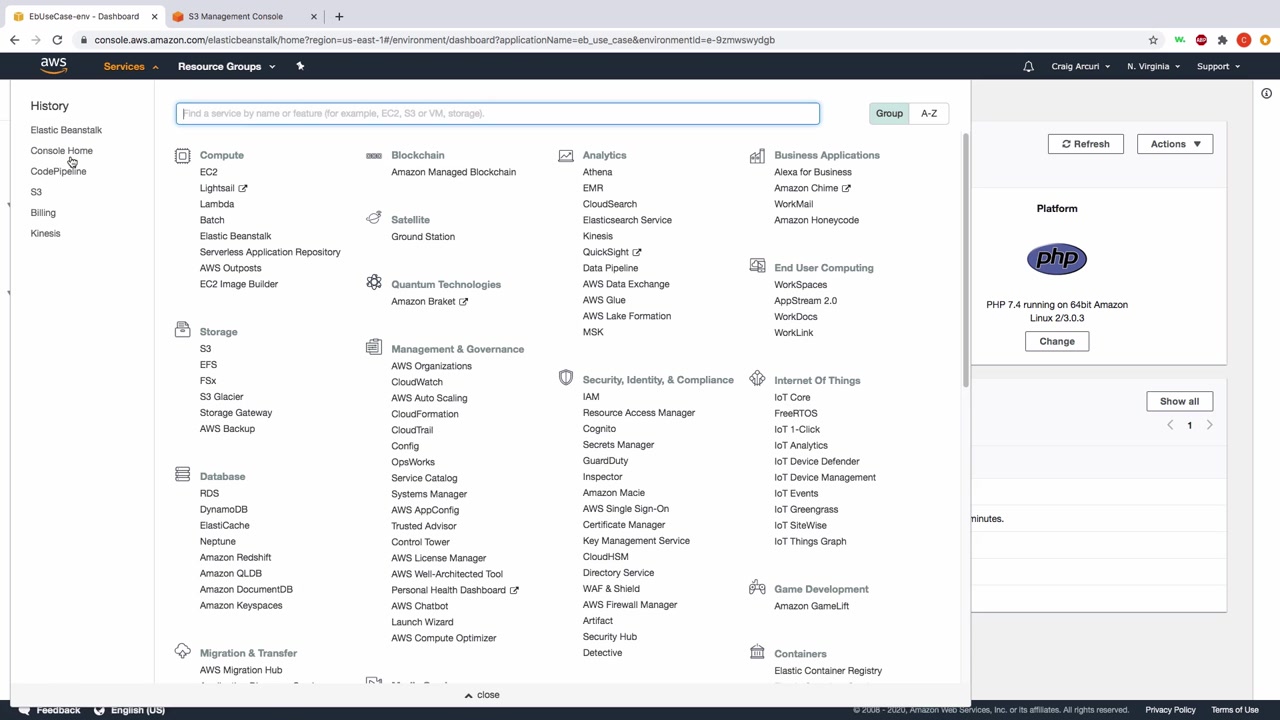Open the Feedback link in the footer
The height and width of the screenshot is (720, 1280).
tap(50, 710)
